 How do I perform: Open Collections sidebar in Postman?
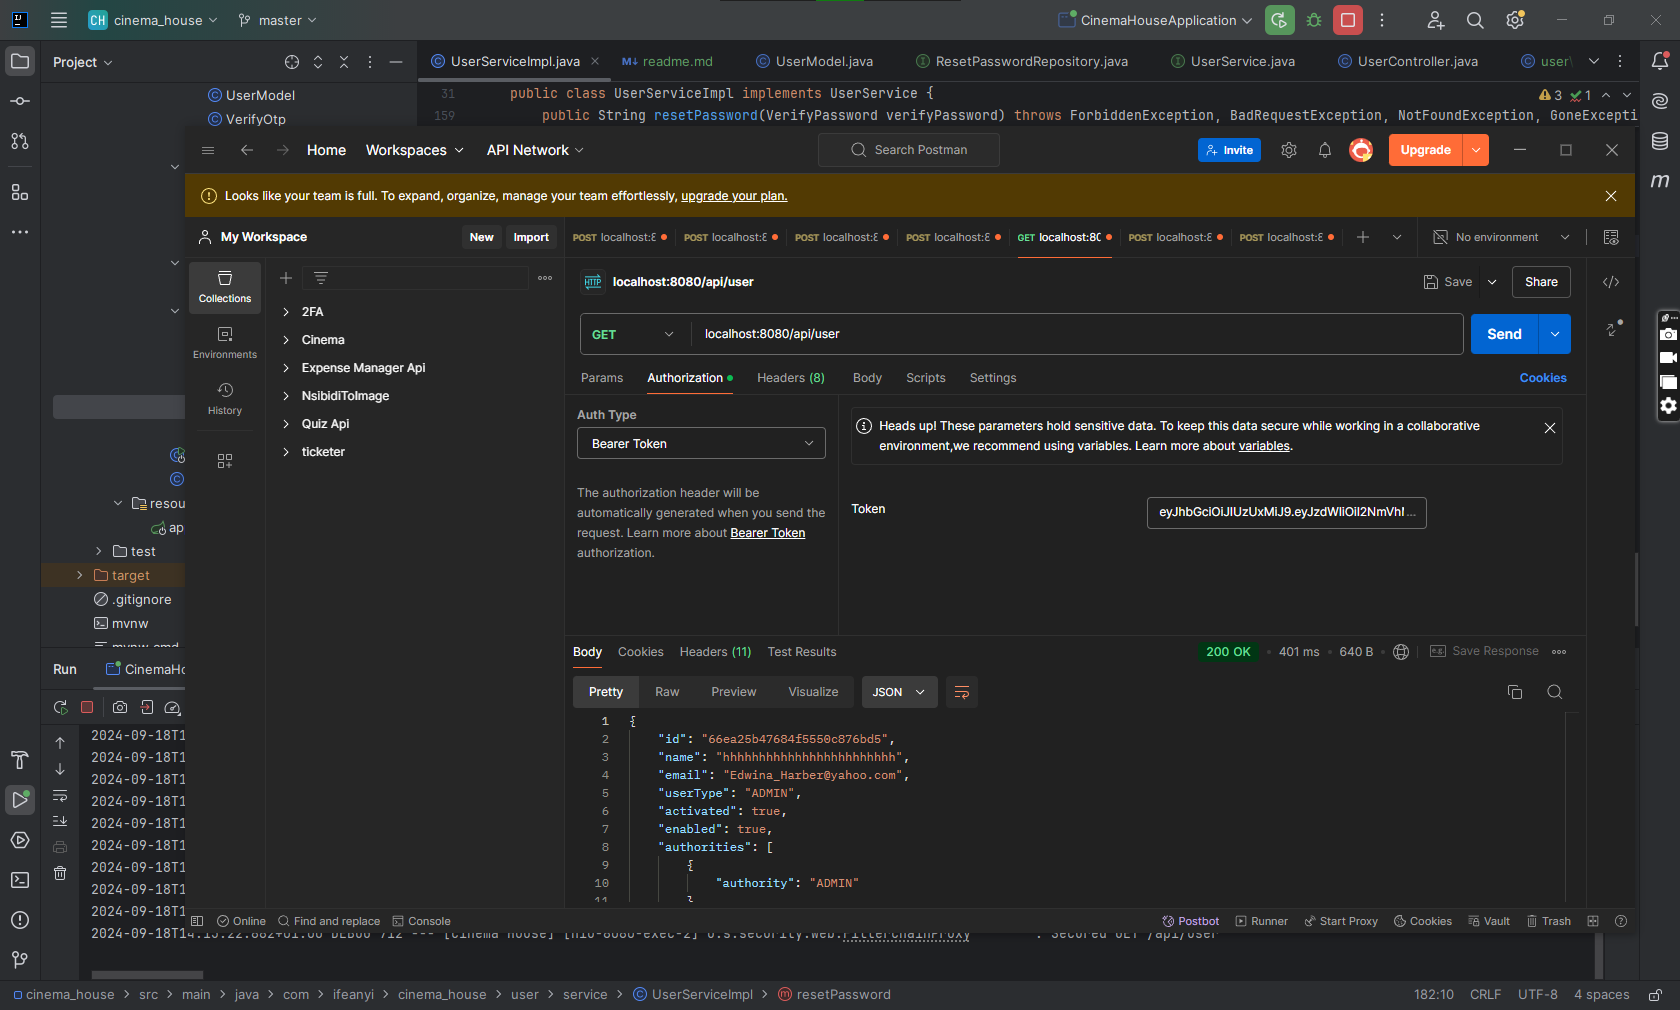pos(225,286)
